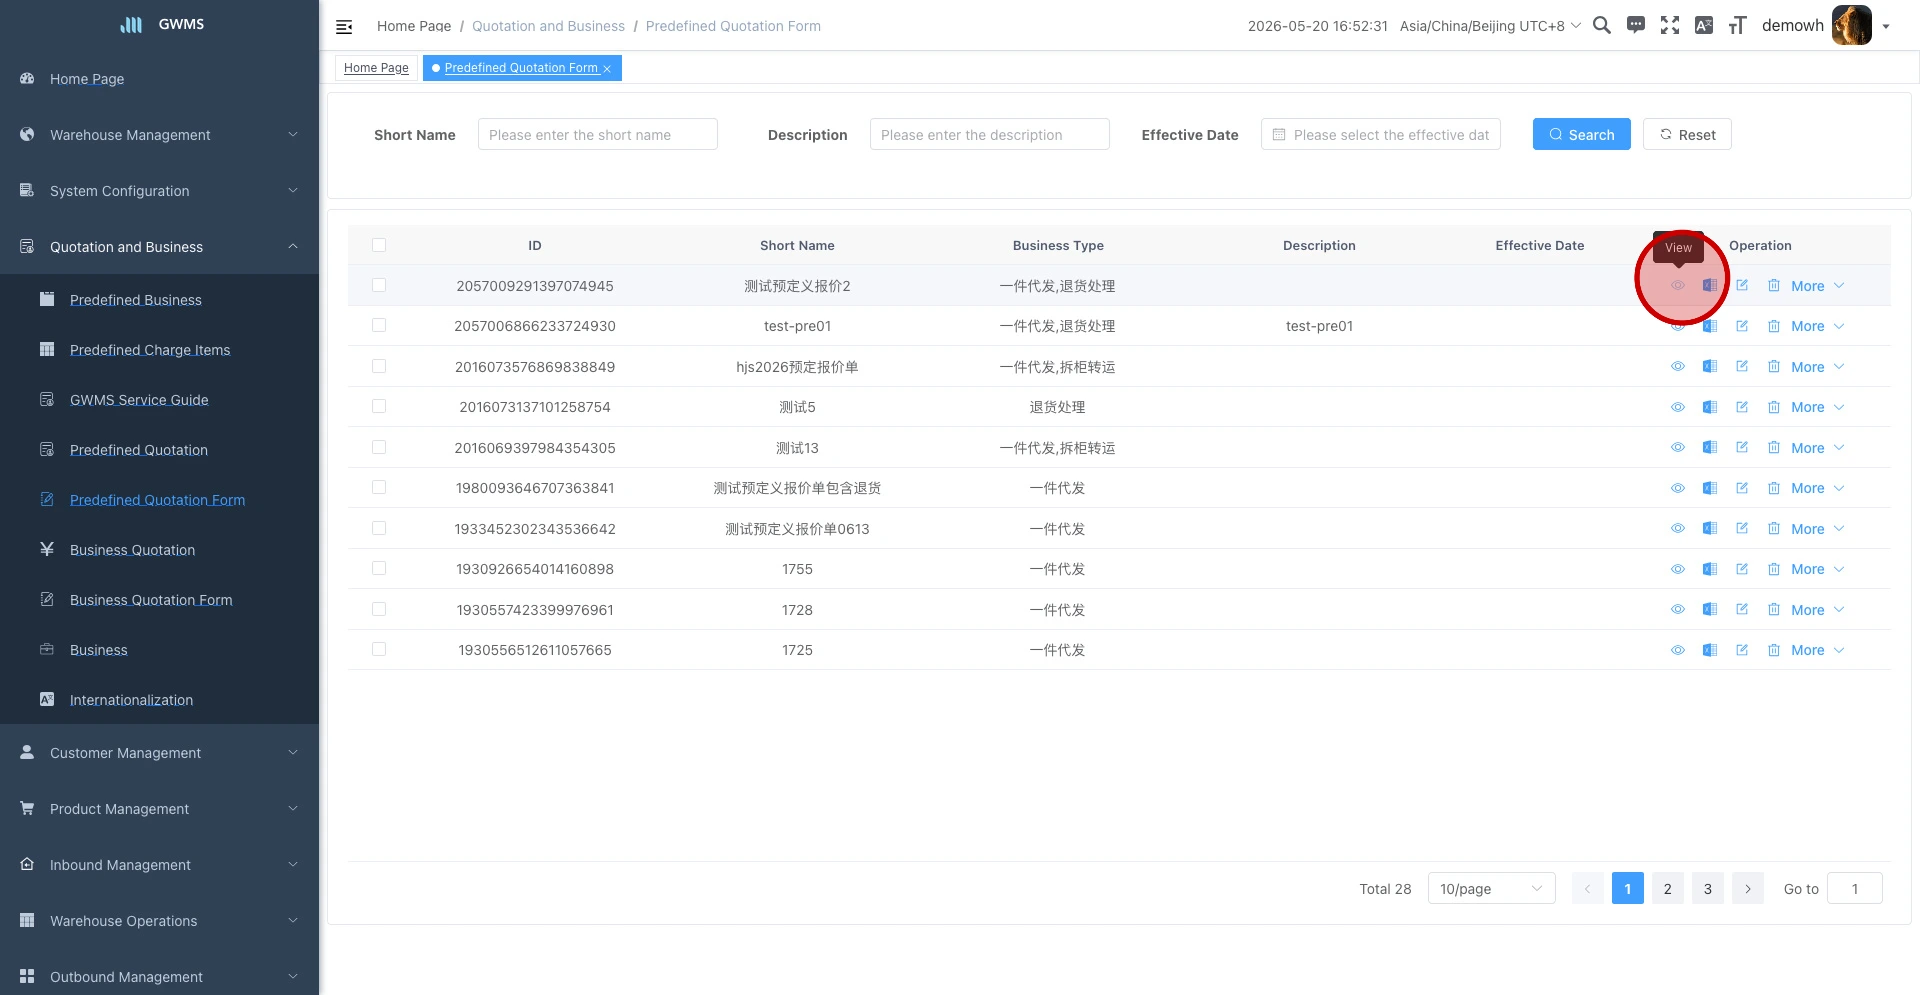Export the 1755 row to Excel
The width and height of the screenshot is (1920, 995).
[x=1710, y=569]
